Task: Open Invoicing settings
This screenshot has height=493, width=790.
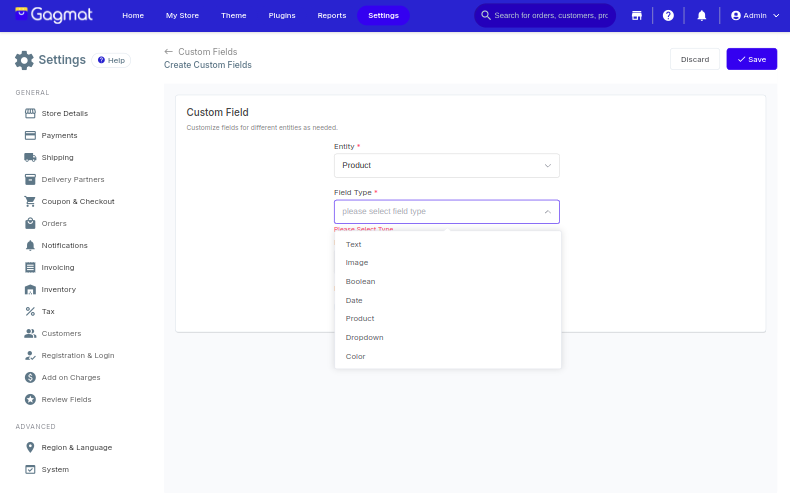Action: tap(58, 267)
